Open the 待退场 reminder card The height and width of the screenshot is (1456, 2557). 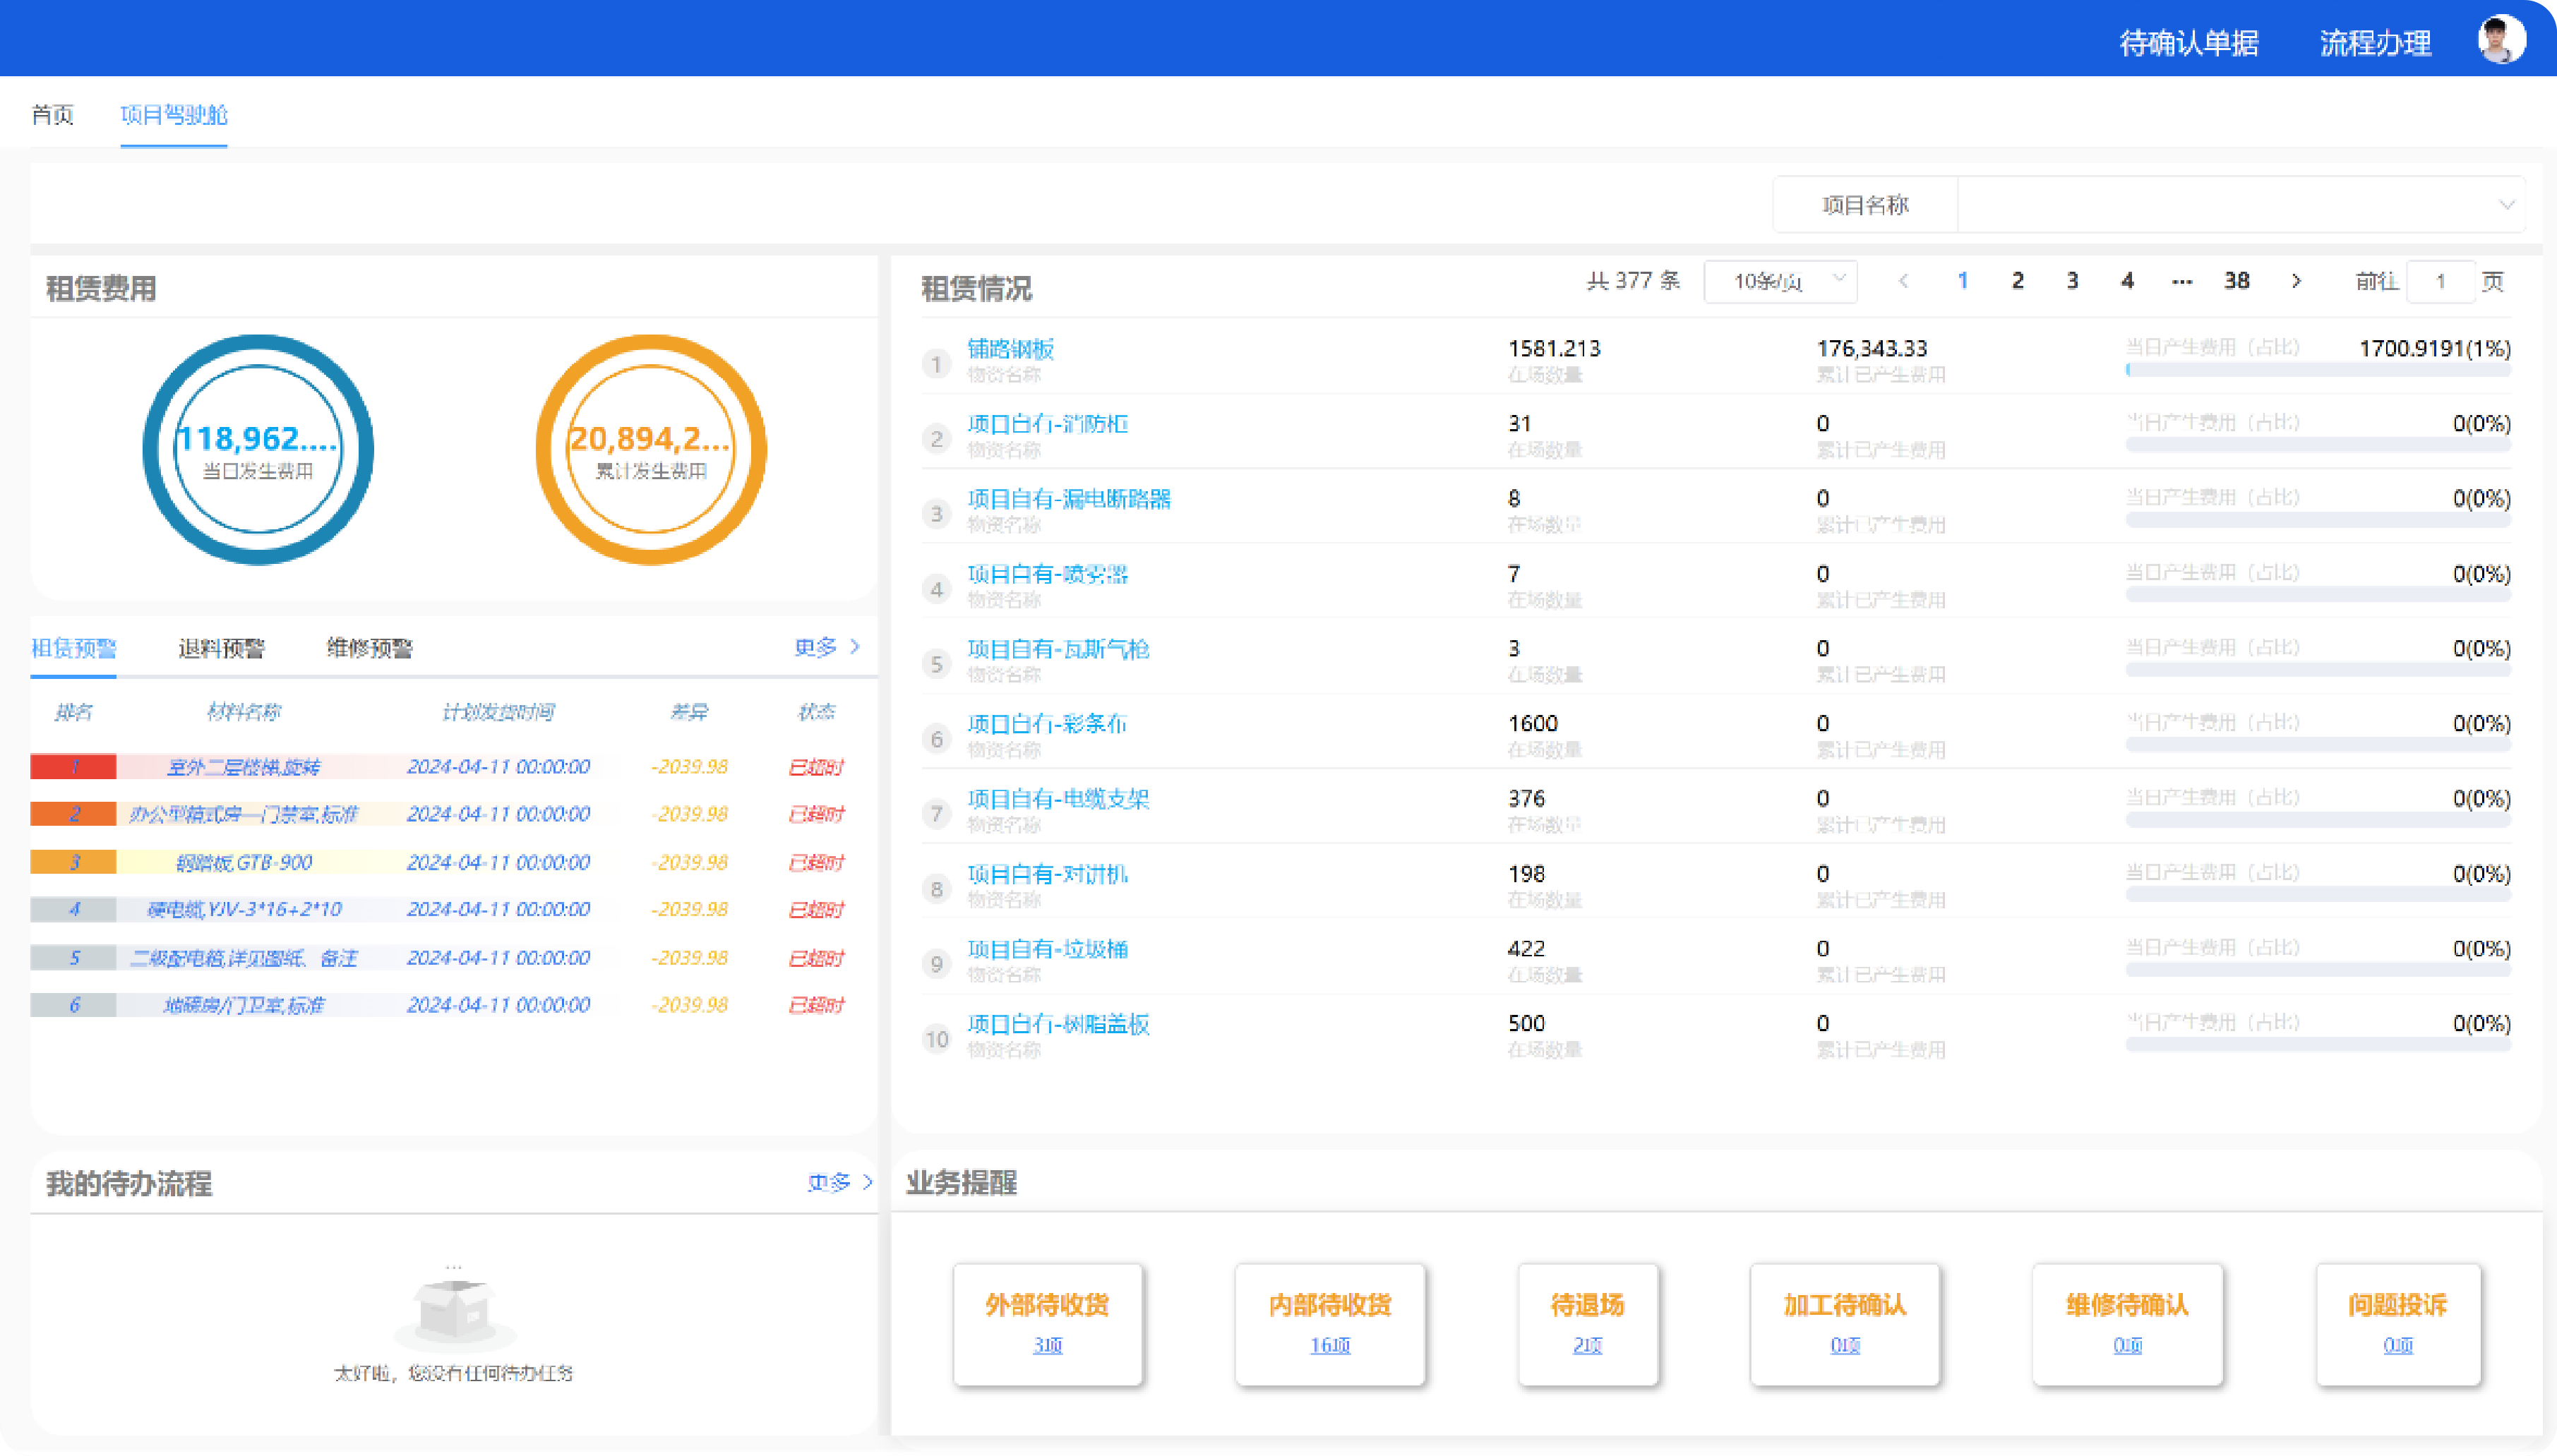tap(1587, 1324)
